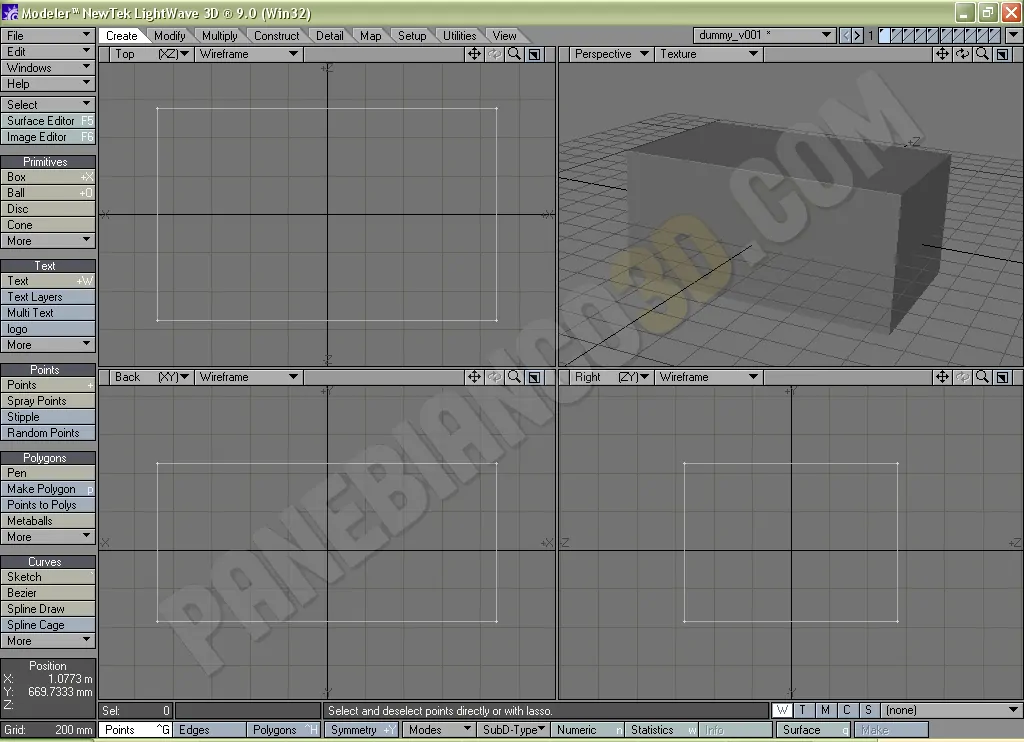1024x742 pixels.
Task: Select the highlighted layer 1 slot
Action: pyautogui.click(x=884, y=35)
